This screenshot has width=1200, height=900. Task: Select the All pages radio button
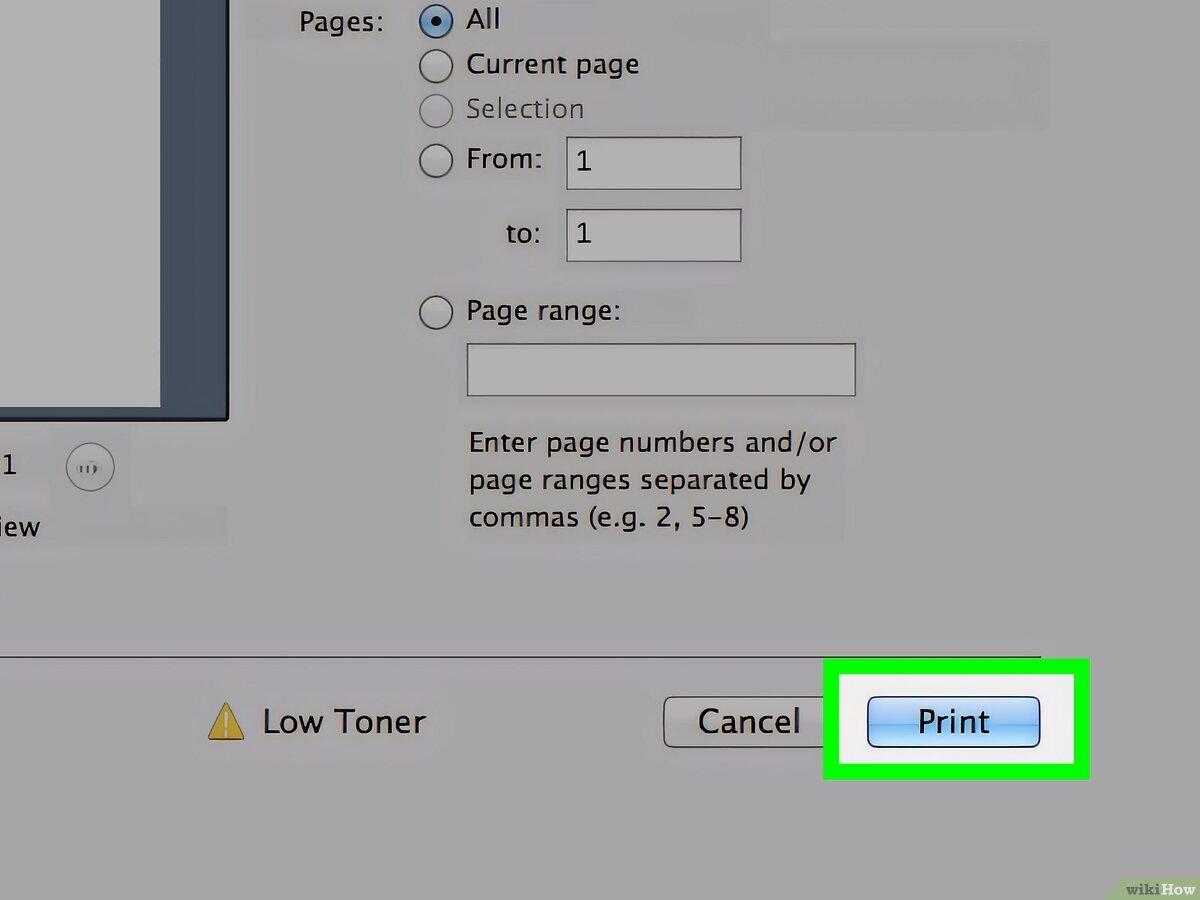coord(436,20)
